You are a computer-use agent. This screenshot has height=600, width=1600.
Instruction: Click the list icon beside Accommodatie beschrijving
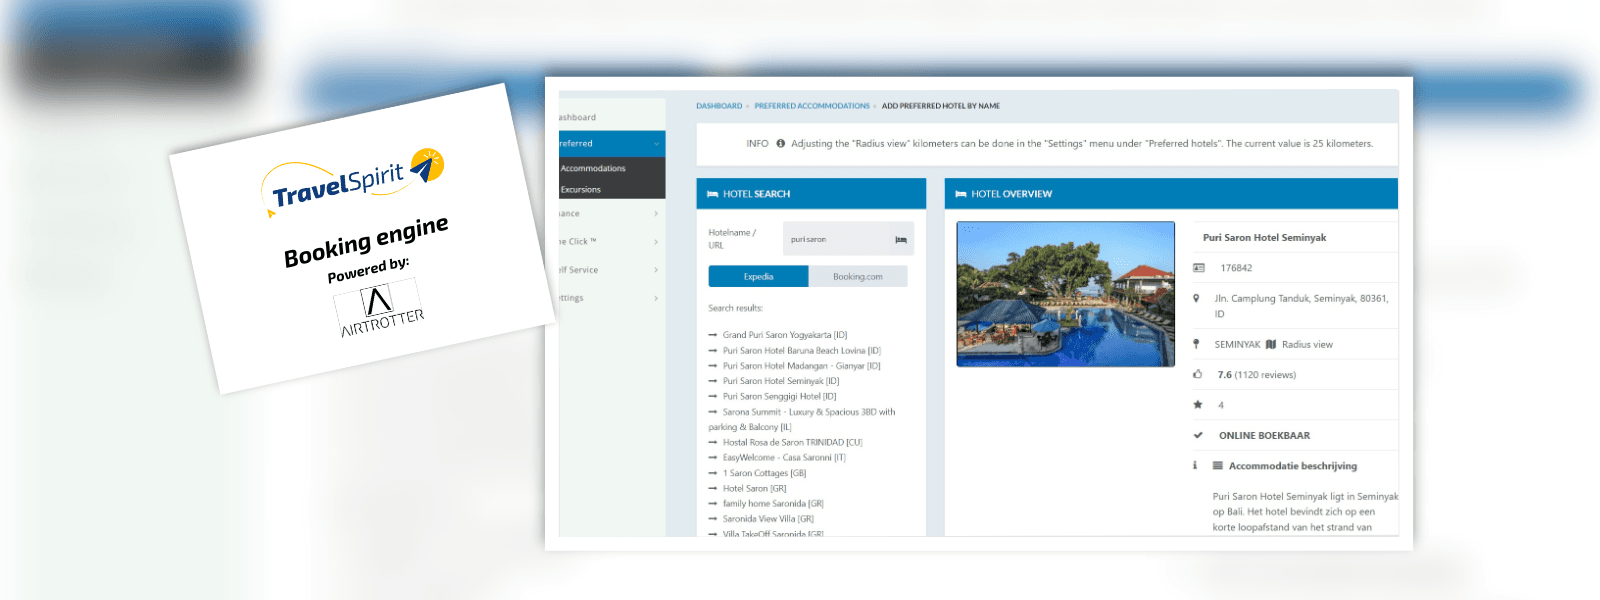[x=1218, y=466]
